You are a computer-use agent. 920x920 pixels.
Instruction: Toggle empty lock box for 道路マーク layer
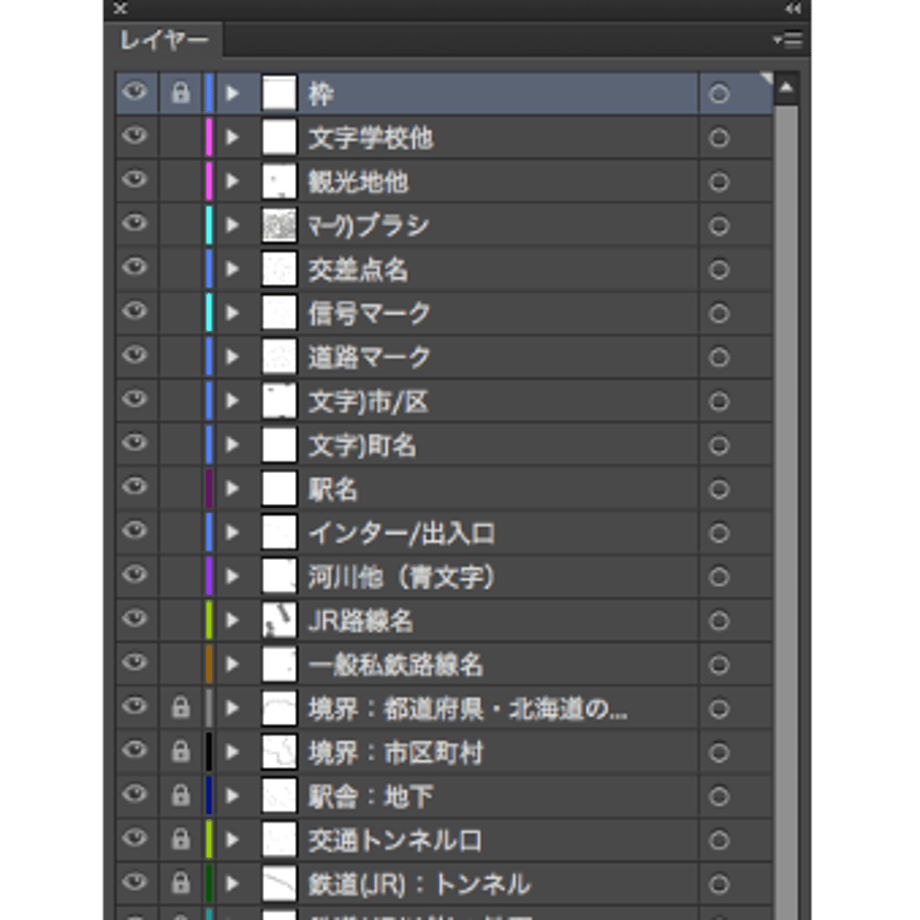coord(180,357)
